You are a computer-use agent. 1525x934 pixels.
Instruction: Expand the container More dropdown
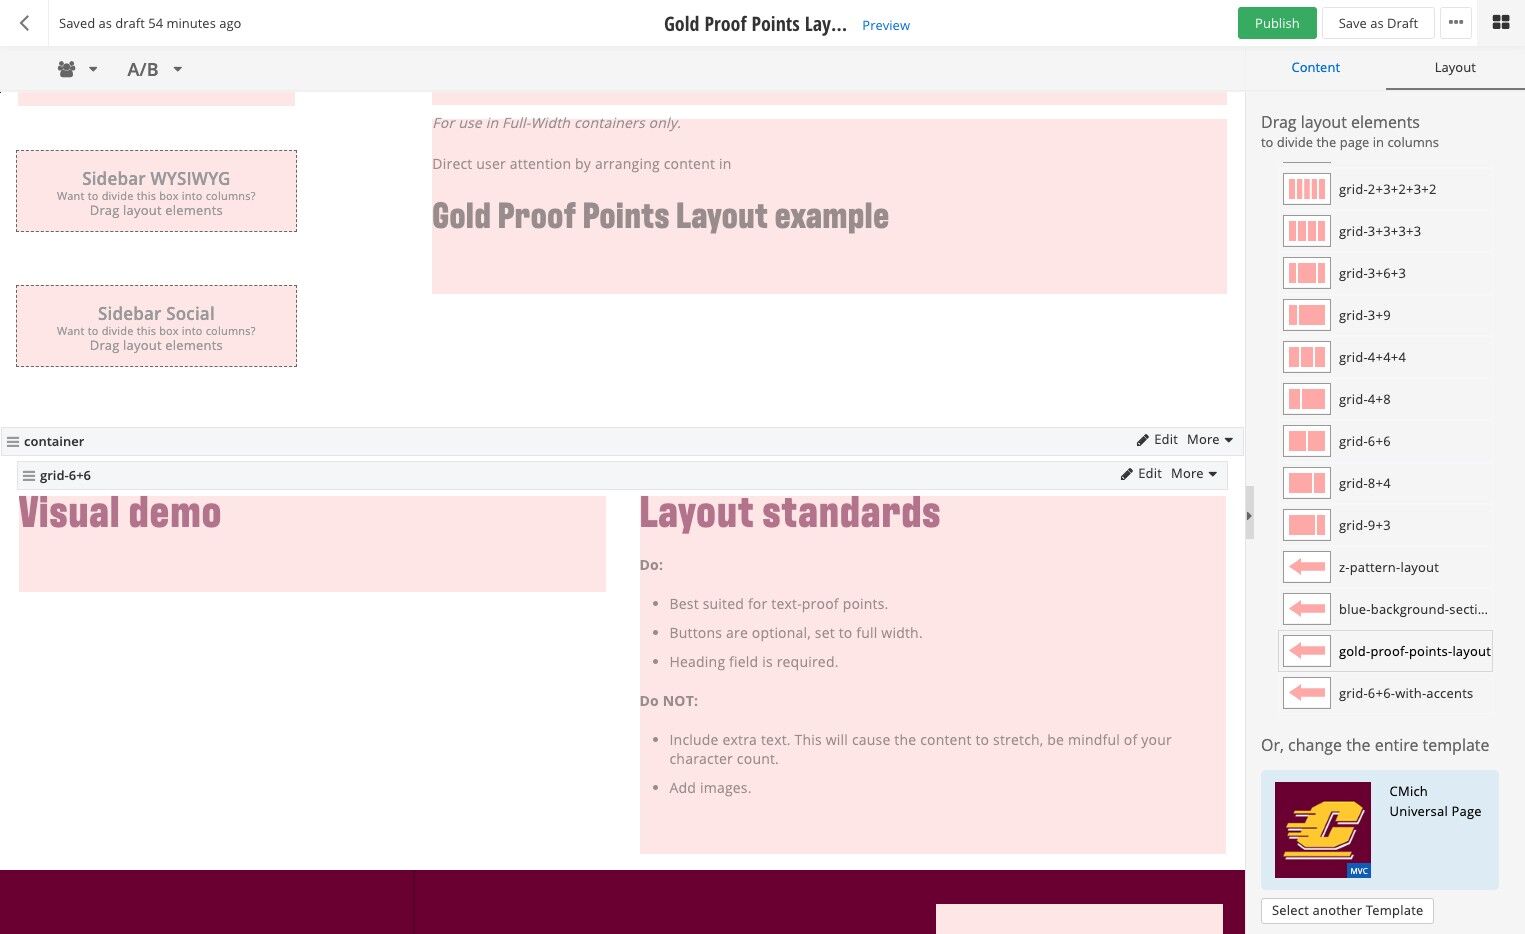point(1210,440)
